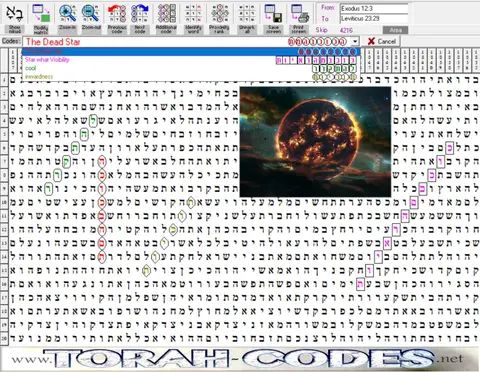
Task: Select 'The Dead Star' highlighted list entry
Action: [x=191, y=52]
